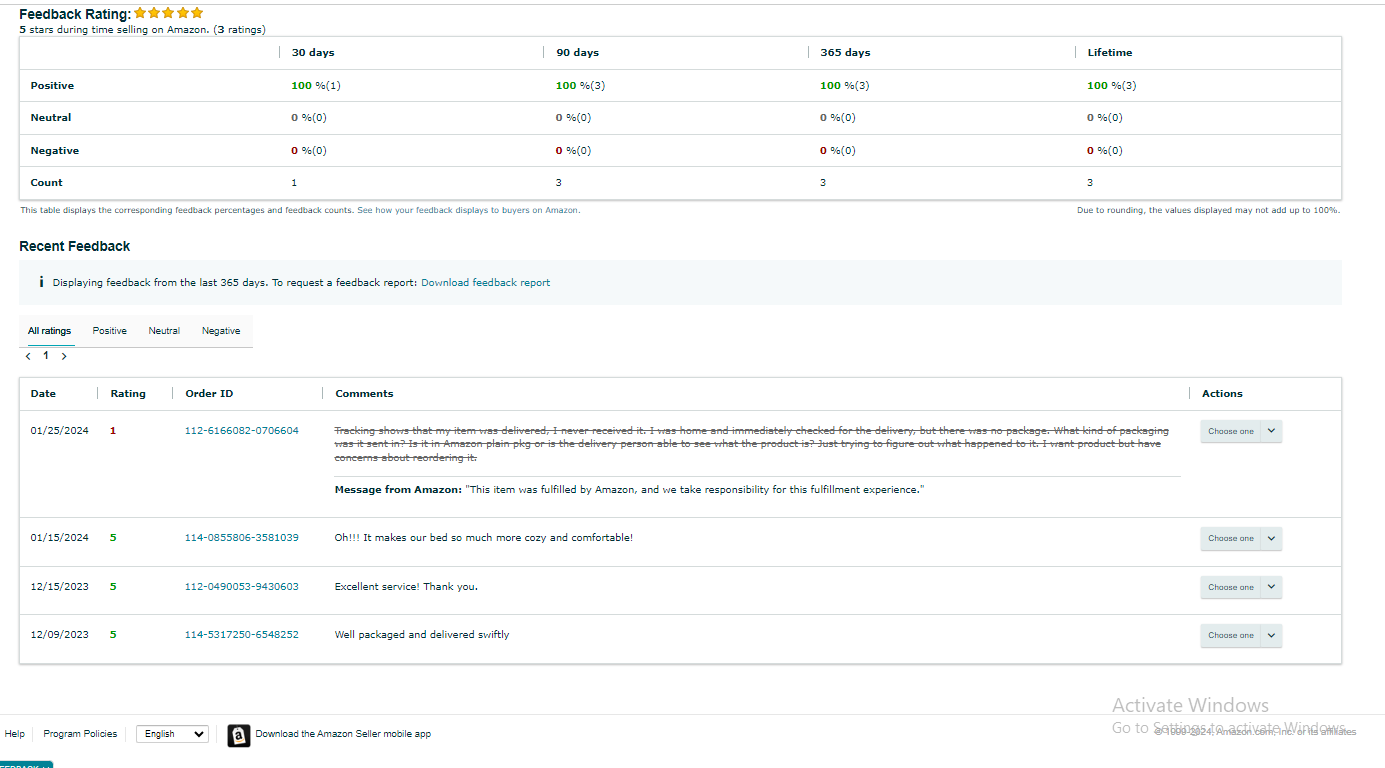This screenshot has height=768, width=1385.
Task: Open the Help link in the footer
Action: pyautogui.click(x=15, y=734)
